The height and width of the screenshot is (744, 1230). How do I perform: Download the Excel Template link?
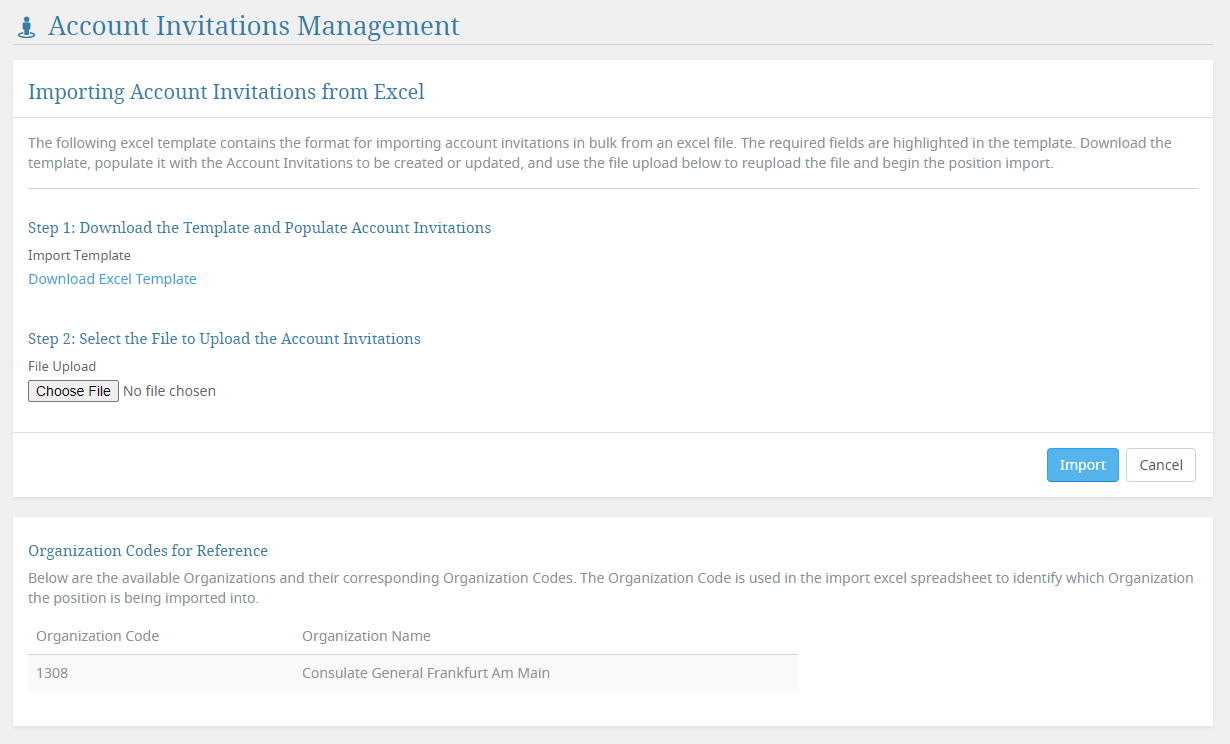click(112, 279)
